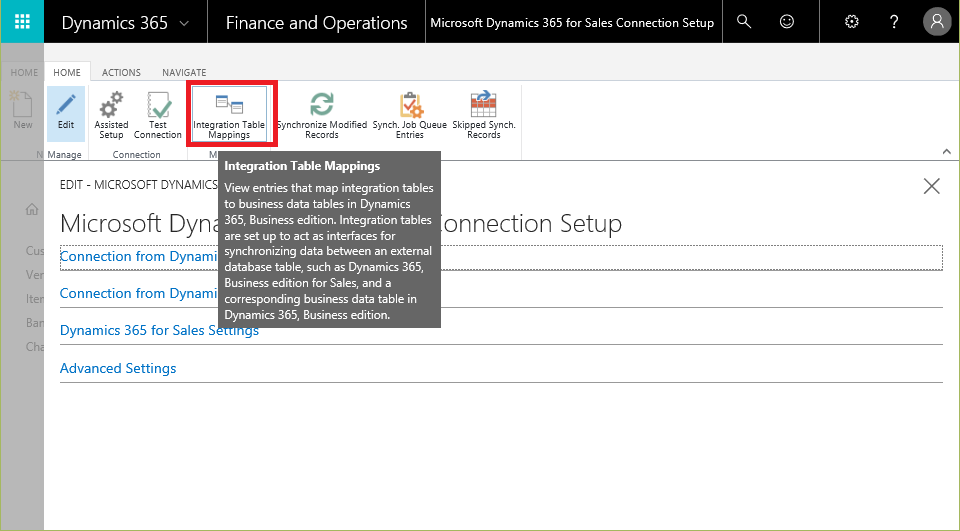This screenshot has height=531, width=960.
Task: Click Finance and Operations header
Action: 316,23
